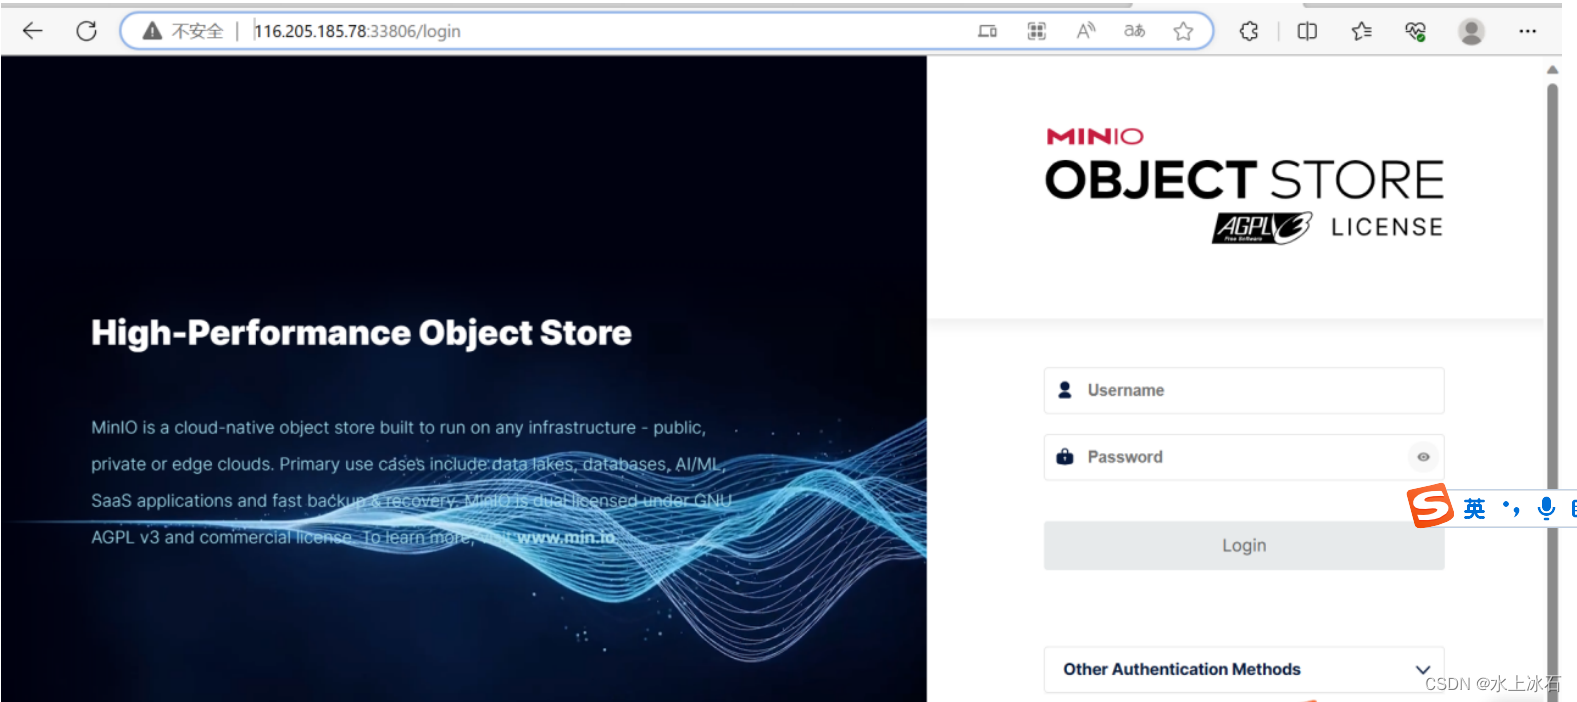Focus the Username input field

(1244, 390)
